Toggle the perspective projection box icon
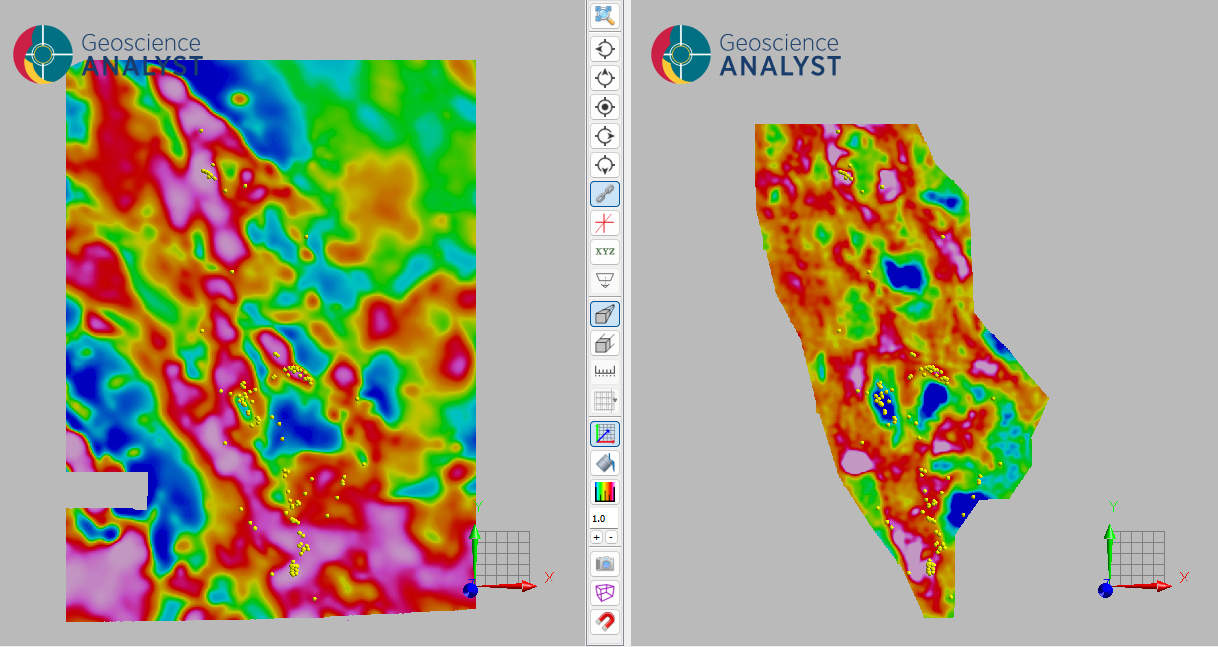This screenshot has height=647, width=1218. pyautogui.click(x=605, y=314)
